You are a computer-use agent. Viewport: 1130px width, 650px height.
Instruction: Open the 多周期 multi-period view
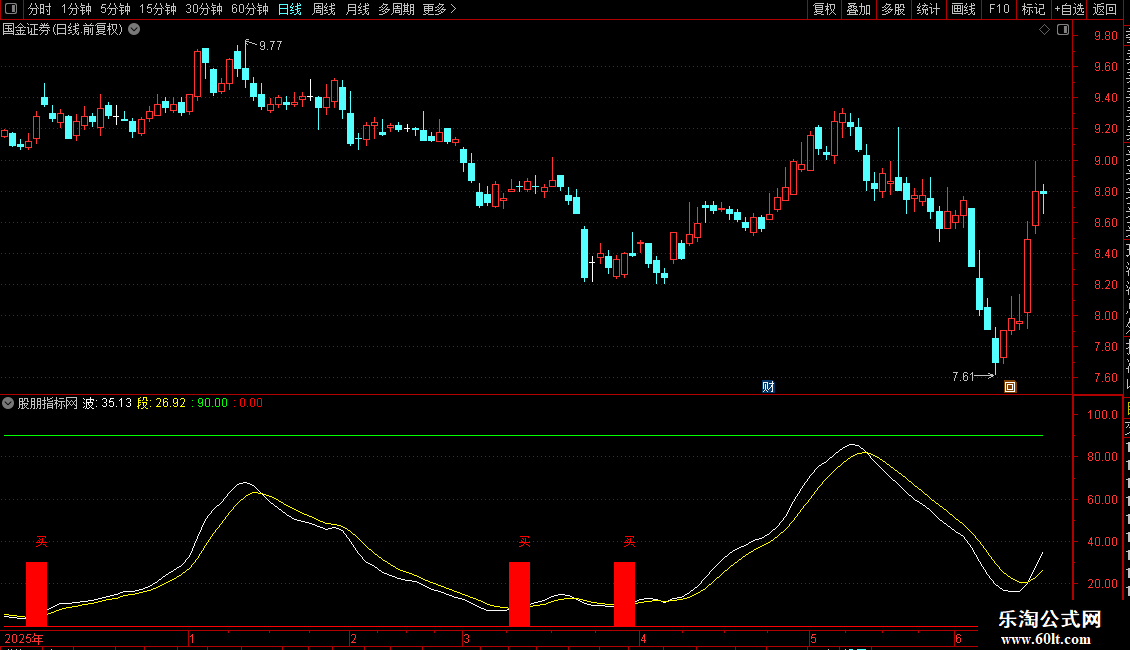(396, 9)
